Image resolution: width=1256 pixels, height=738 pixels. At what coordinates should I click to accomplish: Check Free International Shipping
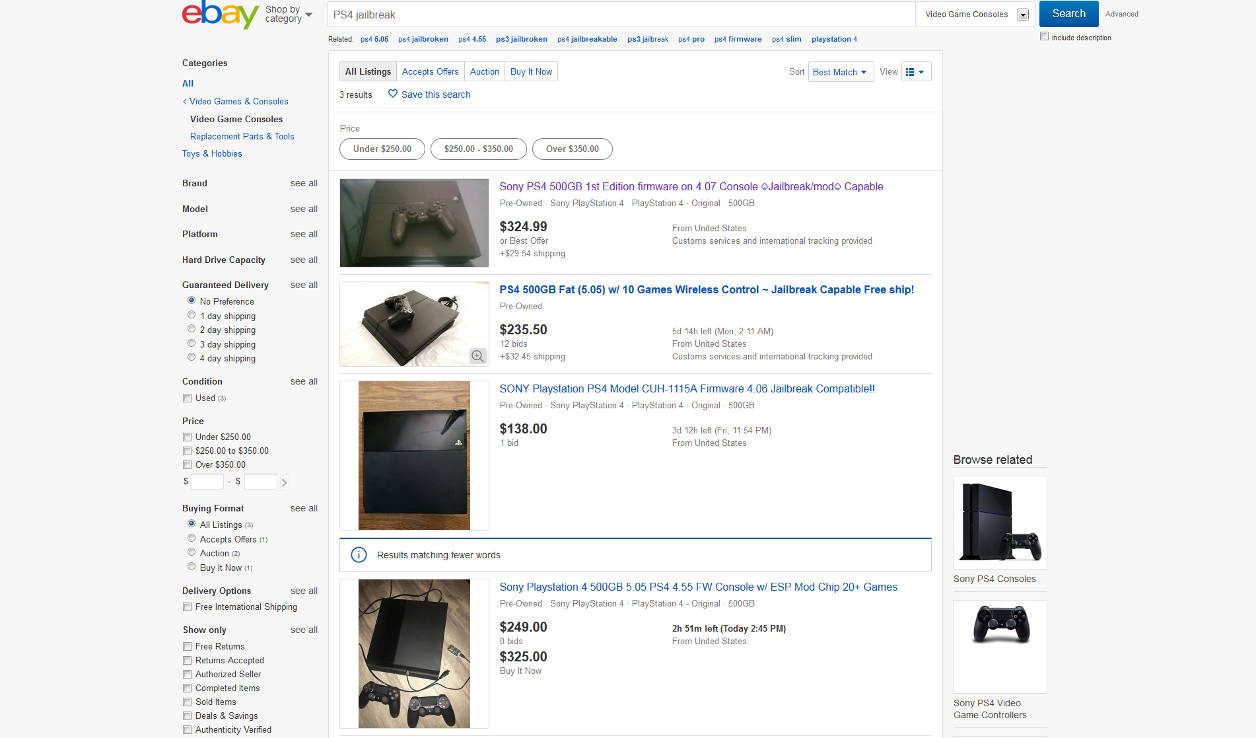(187, 607)
